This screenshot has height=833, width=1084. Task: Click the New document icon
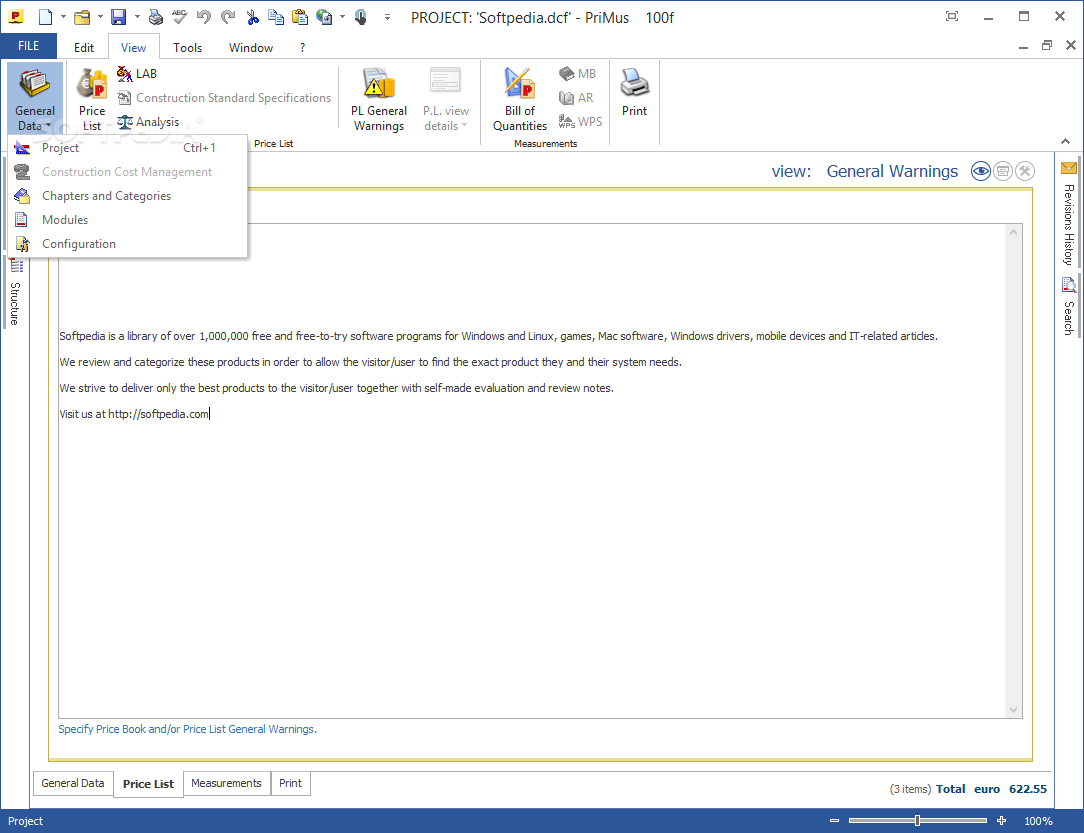[46, 17]
